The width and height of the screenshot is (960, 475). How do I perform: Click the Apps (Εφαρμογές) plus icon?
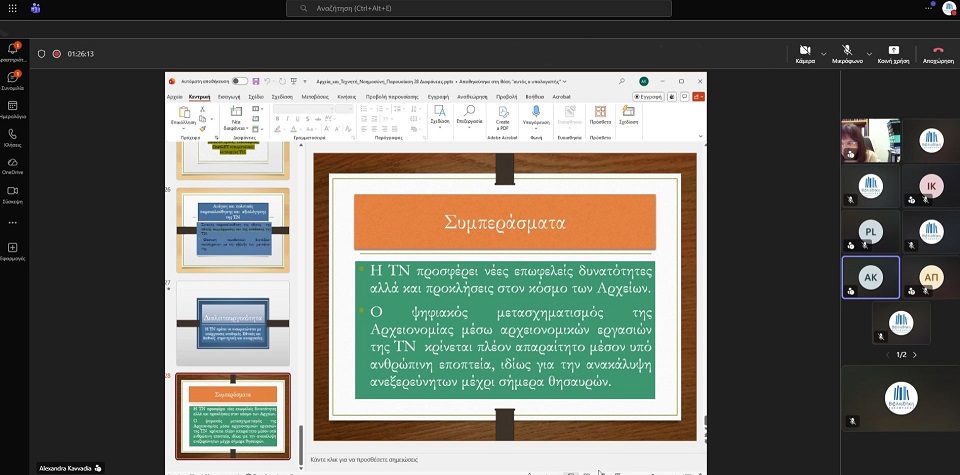12,248
